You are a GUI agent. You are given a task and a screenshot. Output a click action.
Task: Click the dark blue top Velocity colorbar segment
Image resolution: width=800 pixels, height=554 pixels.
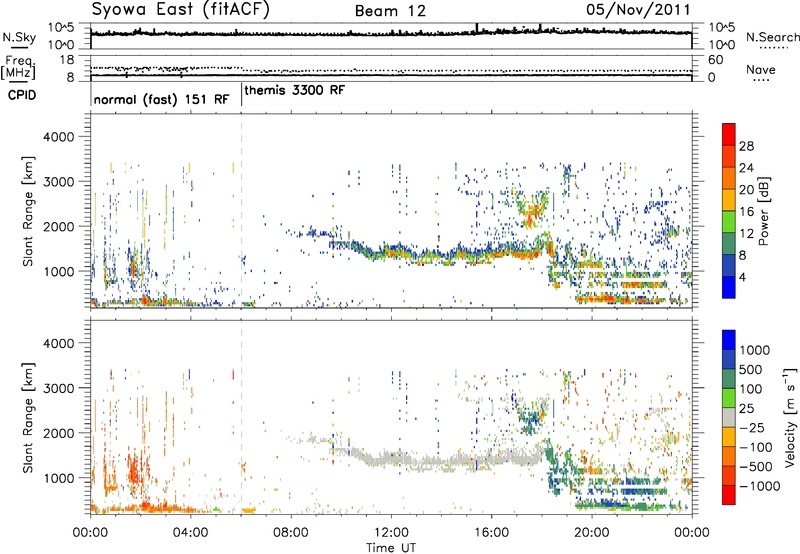coord(729,340)
